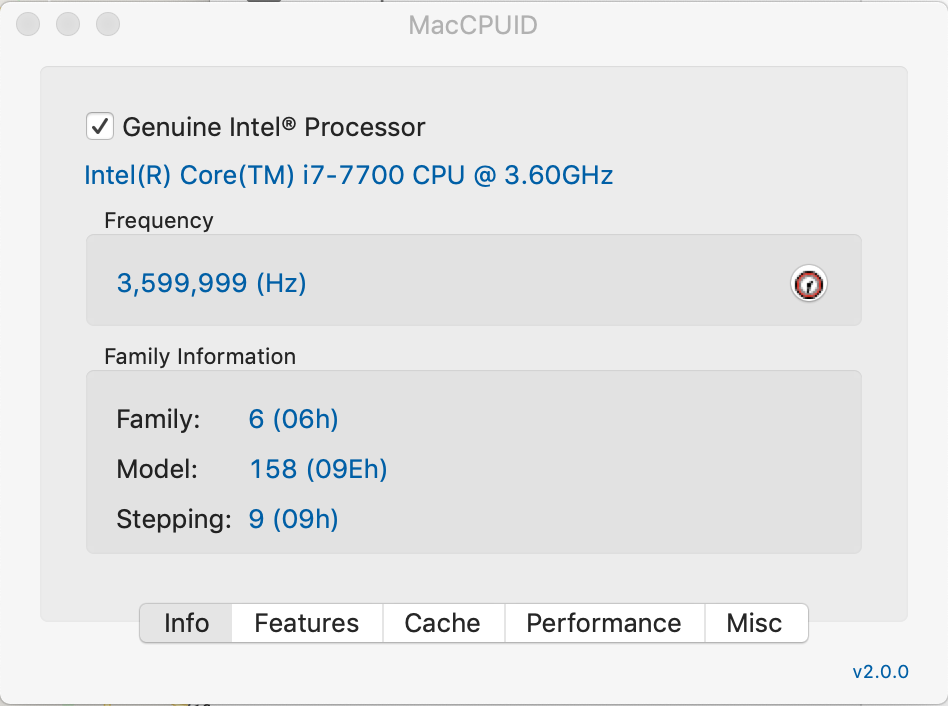Screen dimensions: 948x706
Task: Select the Info tab
Action: pos(186,623)
